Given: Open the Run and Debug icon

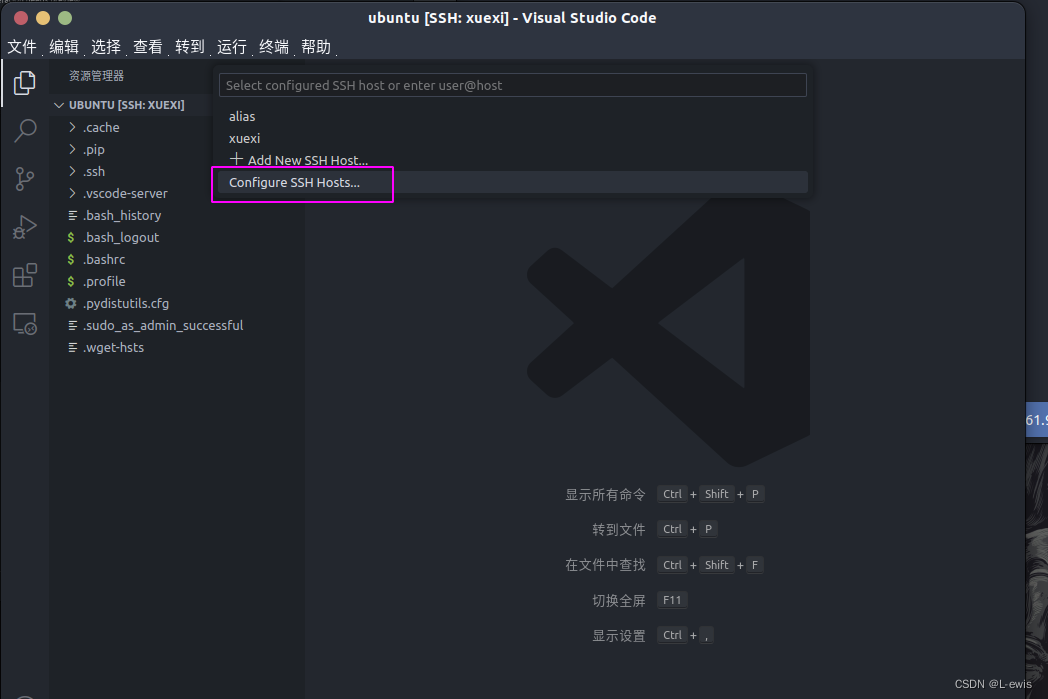Looking at the screenshot, I should pos(25,227).
